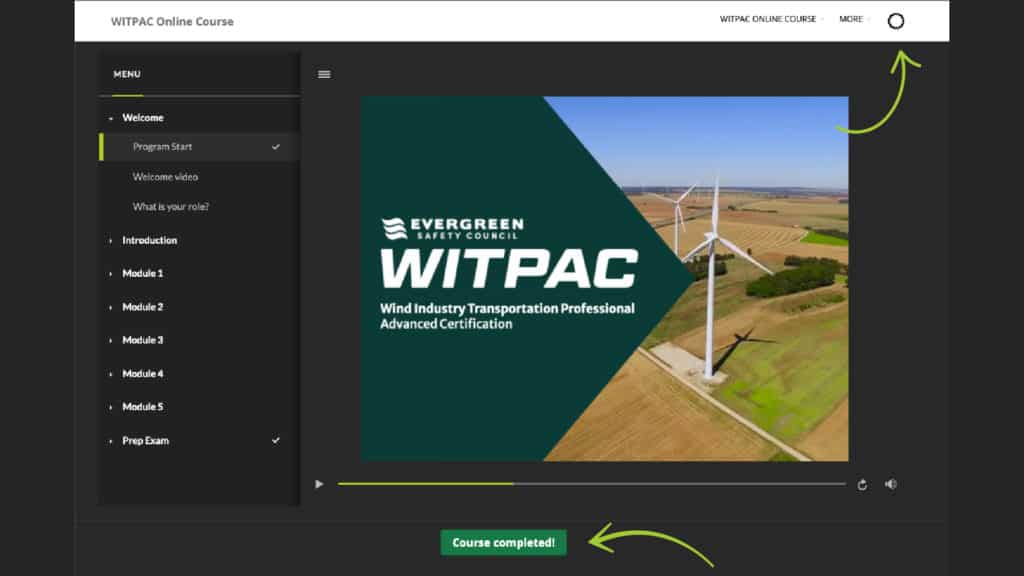The height and width of the screenshot is (576, 1024).
Task: Expand Module 2 in the menu
Action: coord(110,307)
